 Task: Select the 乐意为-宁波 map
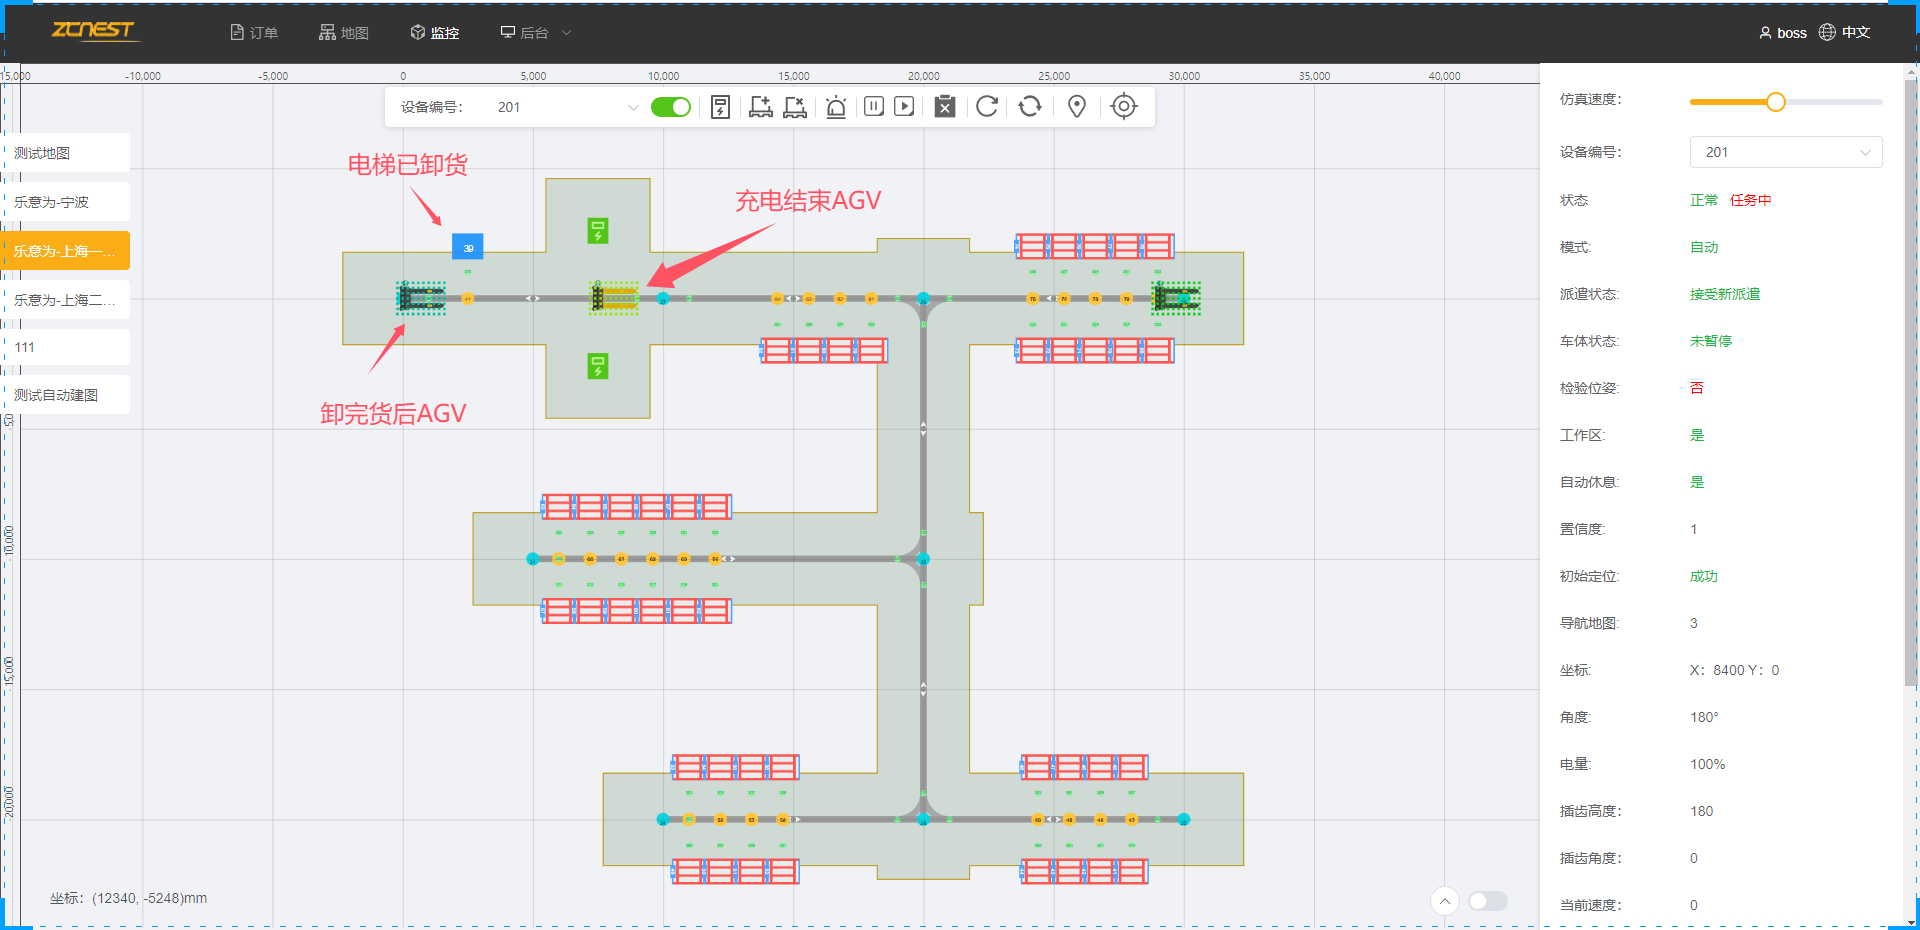click(x=66, y=202)
